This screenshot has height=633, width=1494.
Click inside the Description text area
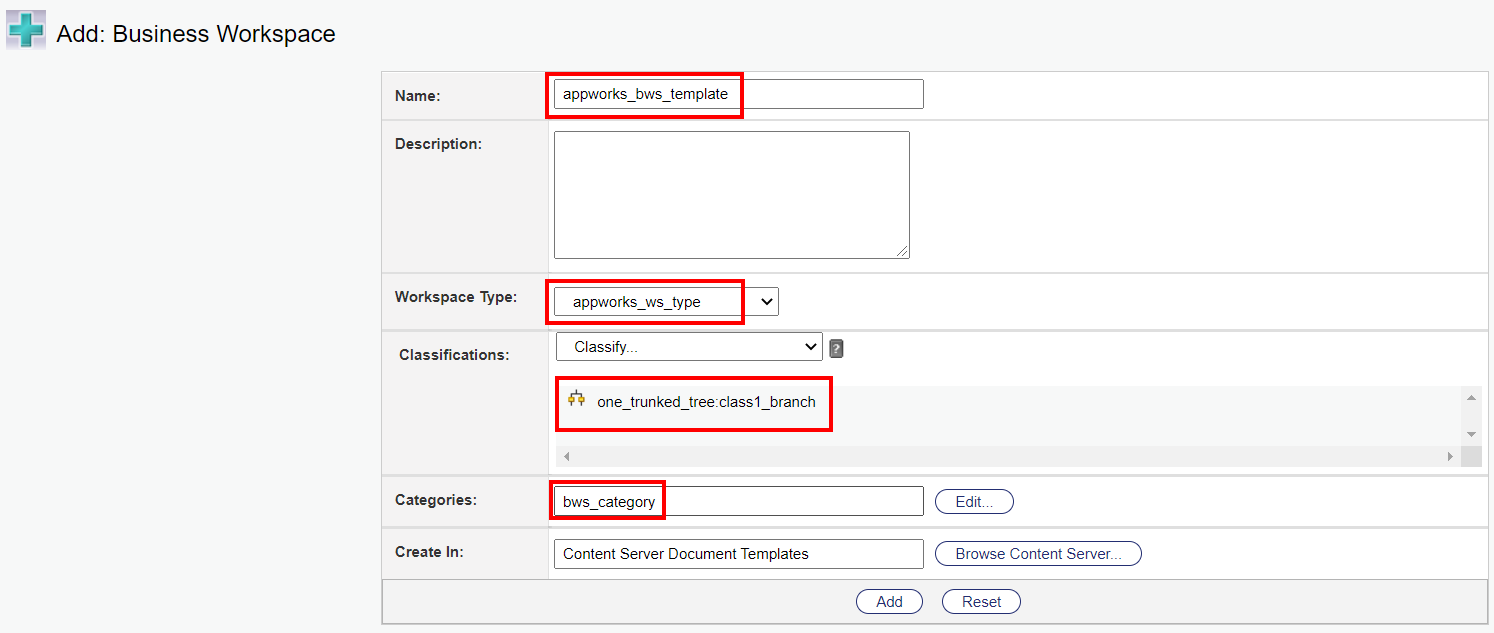tap(731, 194)
